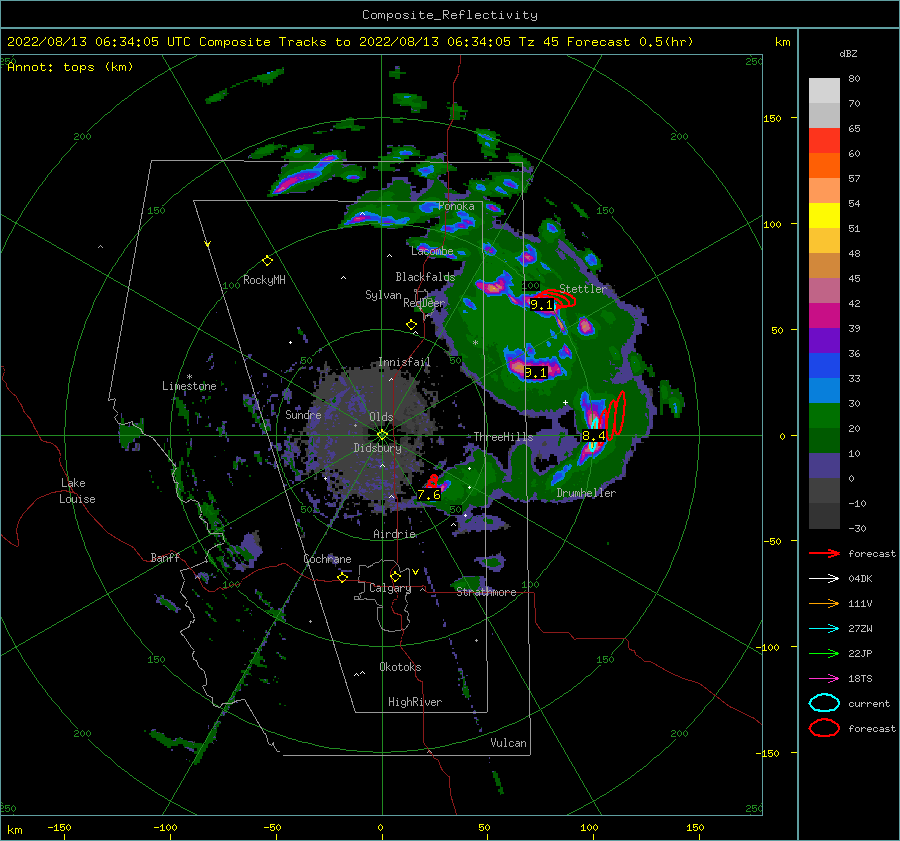
Task: Click the orange 111V arrow symbol
Action: [824, 603]
